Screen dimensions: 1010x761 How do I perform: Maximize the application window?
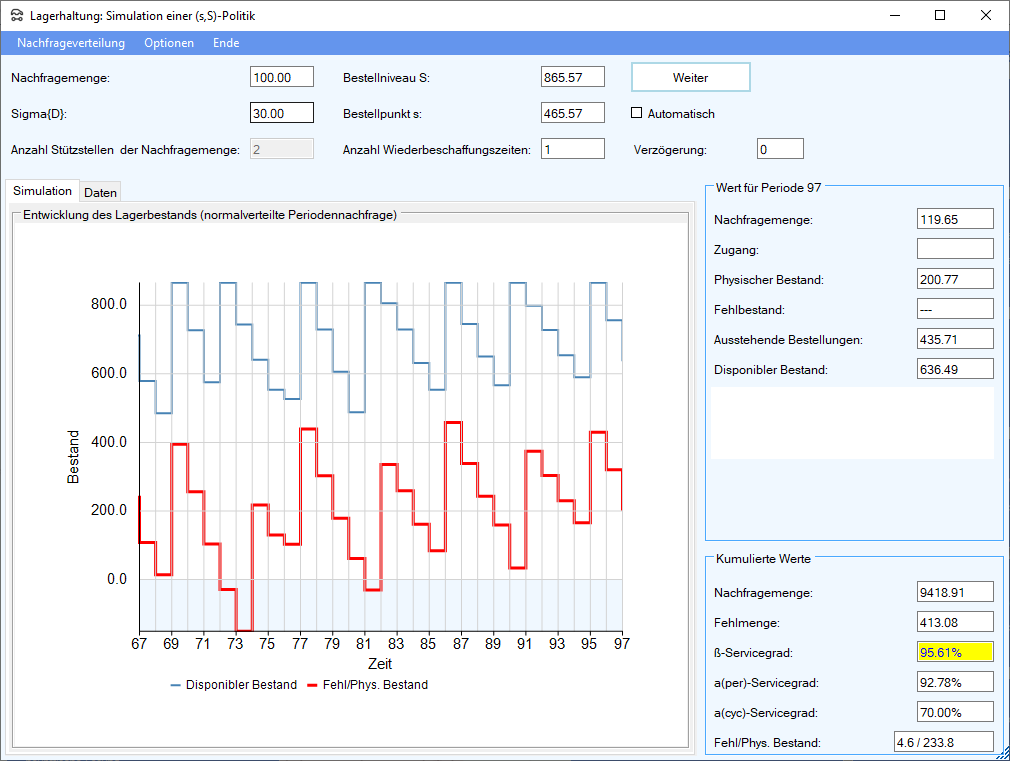[939, 15]
